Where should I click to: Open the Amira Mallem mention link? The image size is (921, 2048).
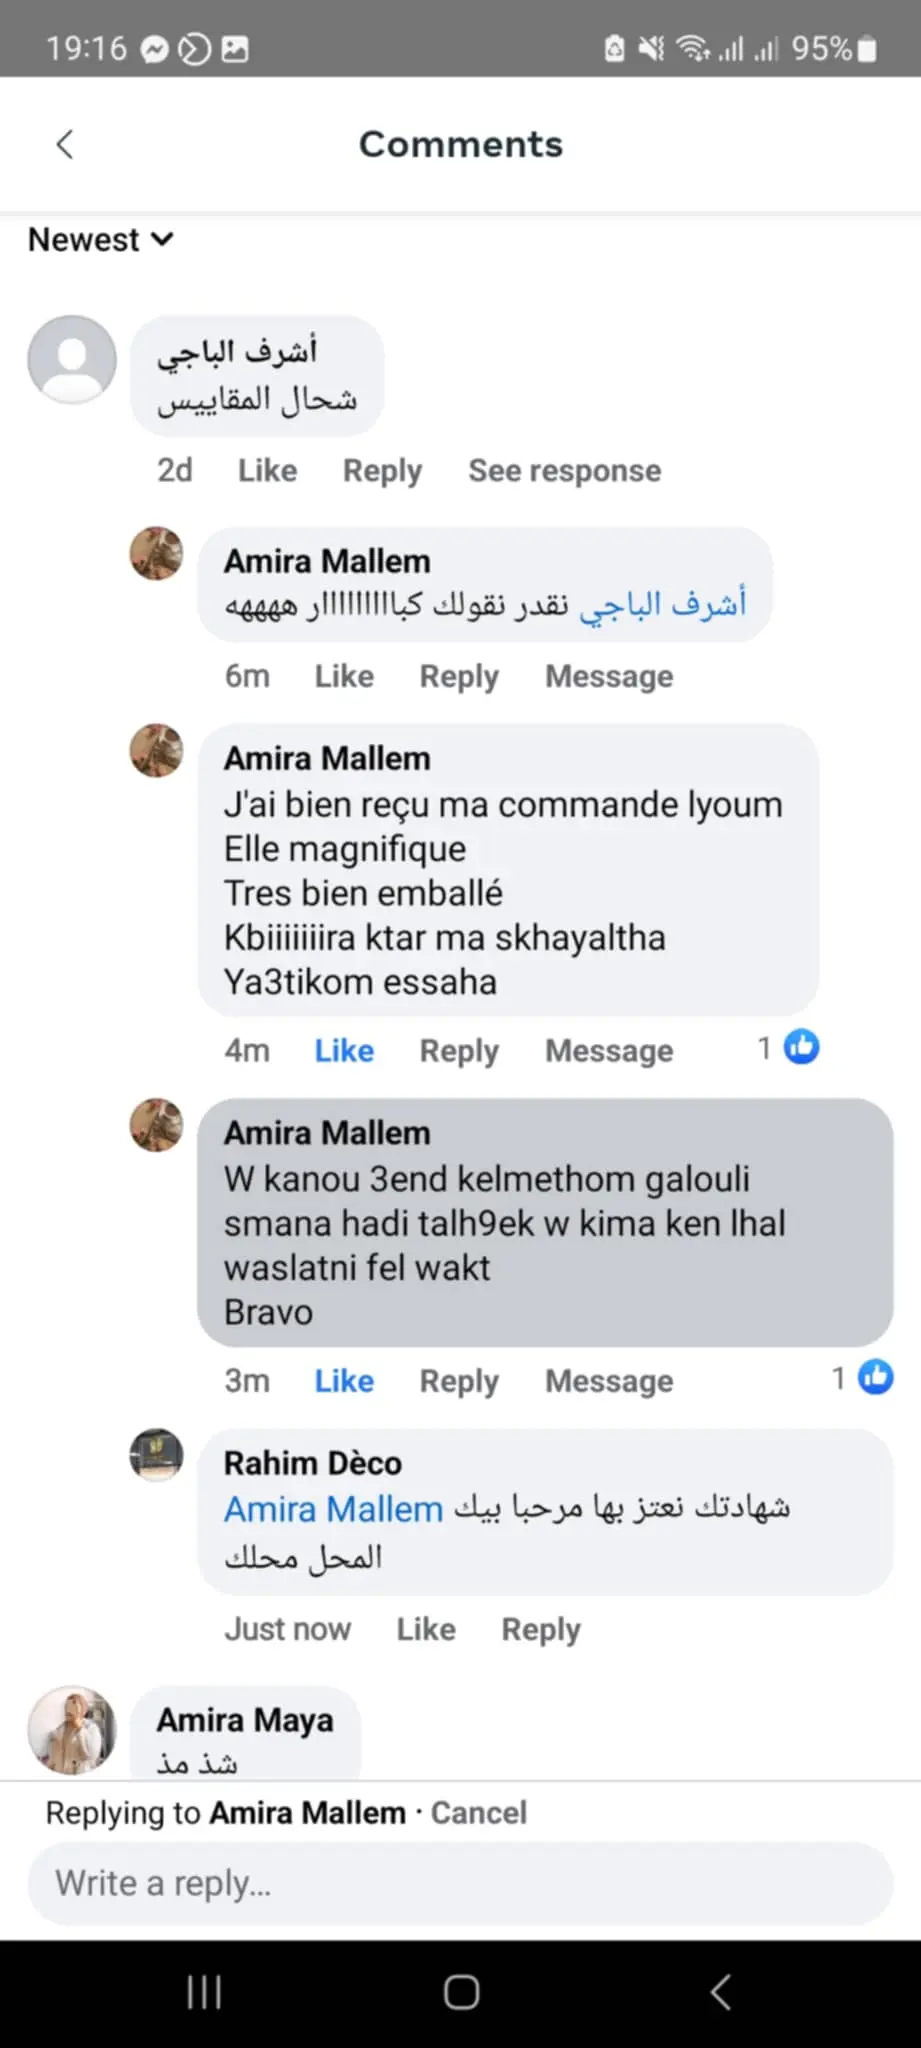tap(332, 1508)
